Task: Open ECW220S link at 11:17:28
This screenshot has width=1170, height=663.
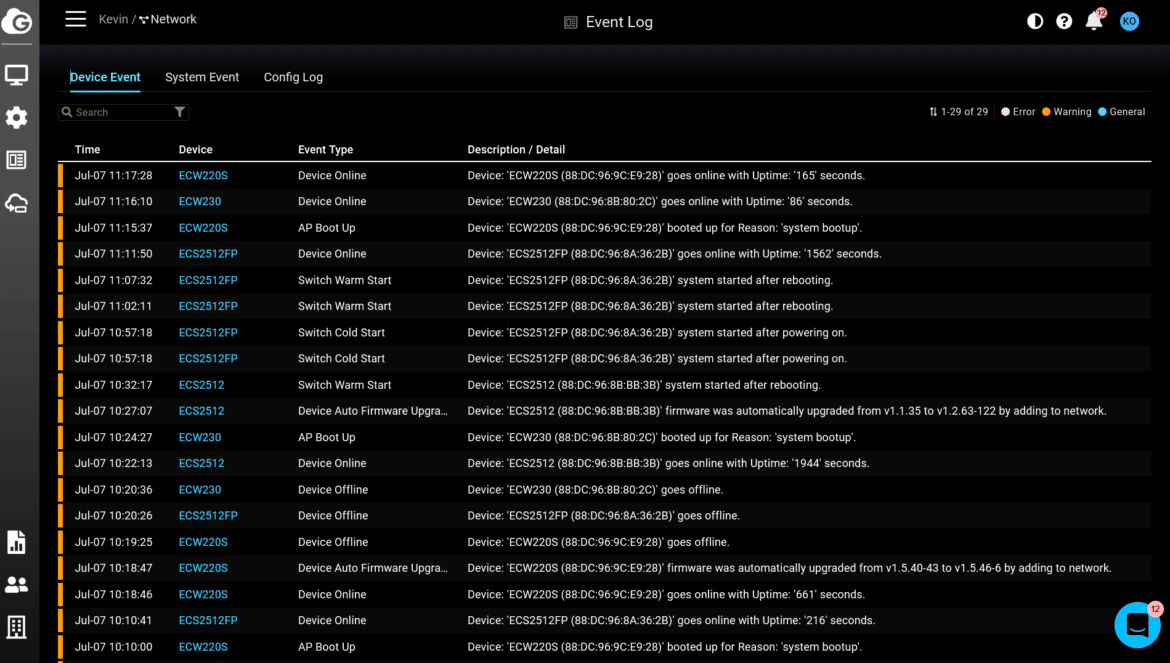Action: 203,175
